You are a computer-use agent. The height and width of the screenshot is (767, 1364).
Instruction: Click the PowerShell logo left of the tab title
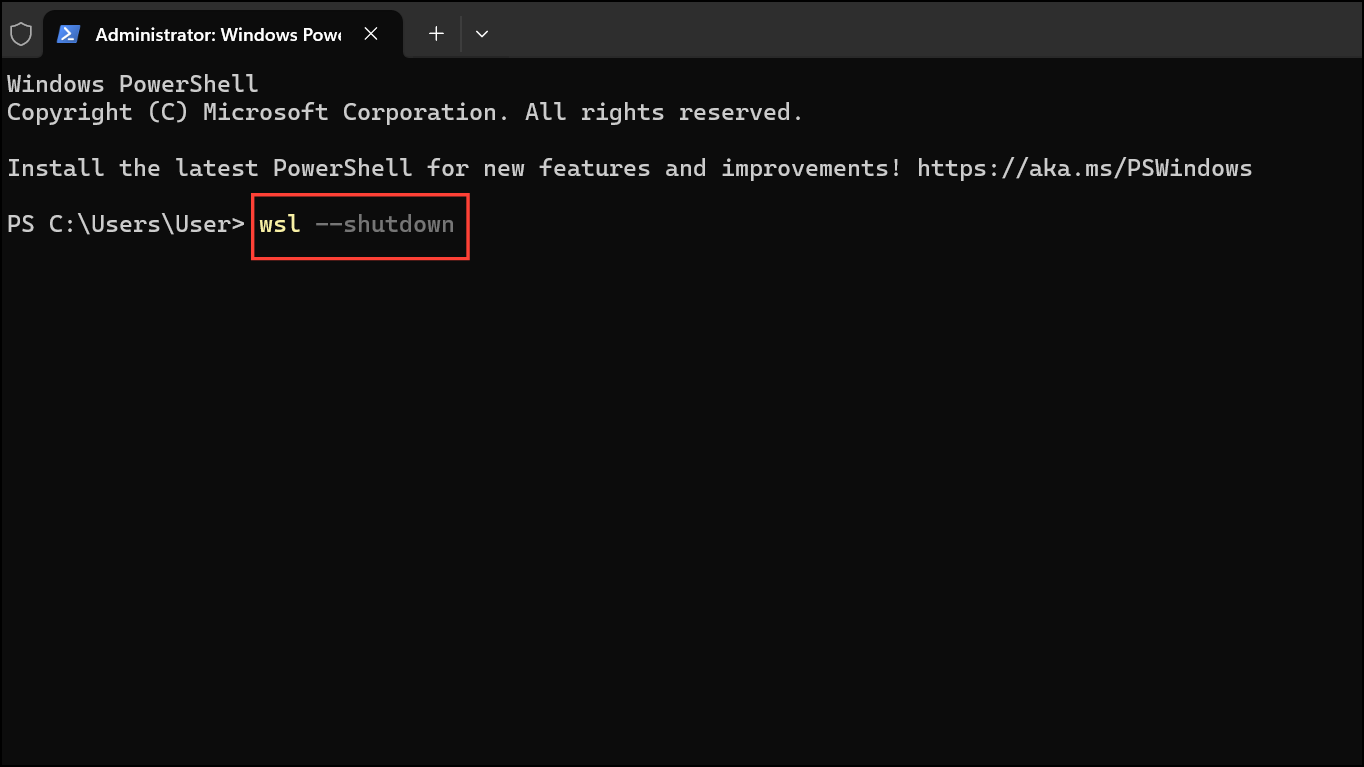click(68, 33)
